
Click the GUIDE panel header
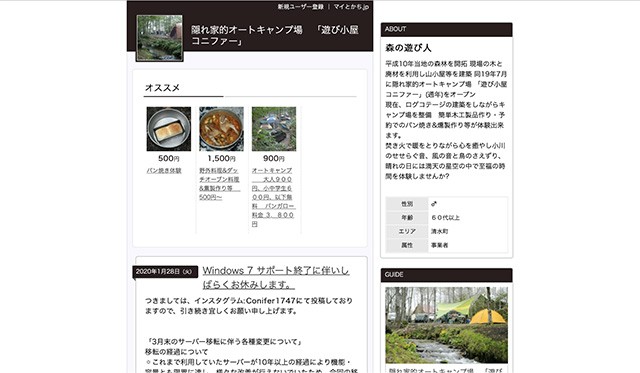[447, 275]
